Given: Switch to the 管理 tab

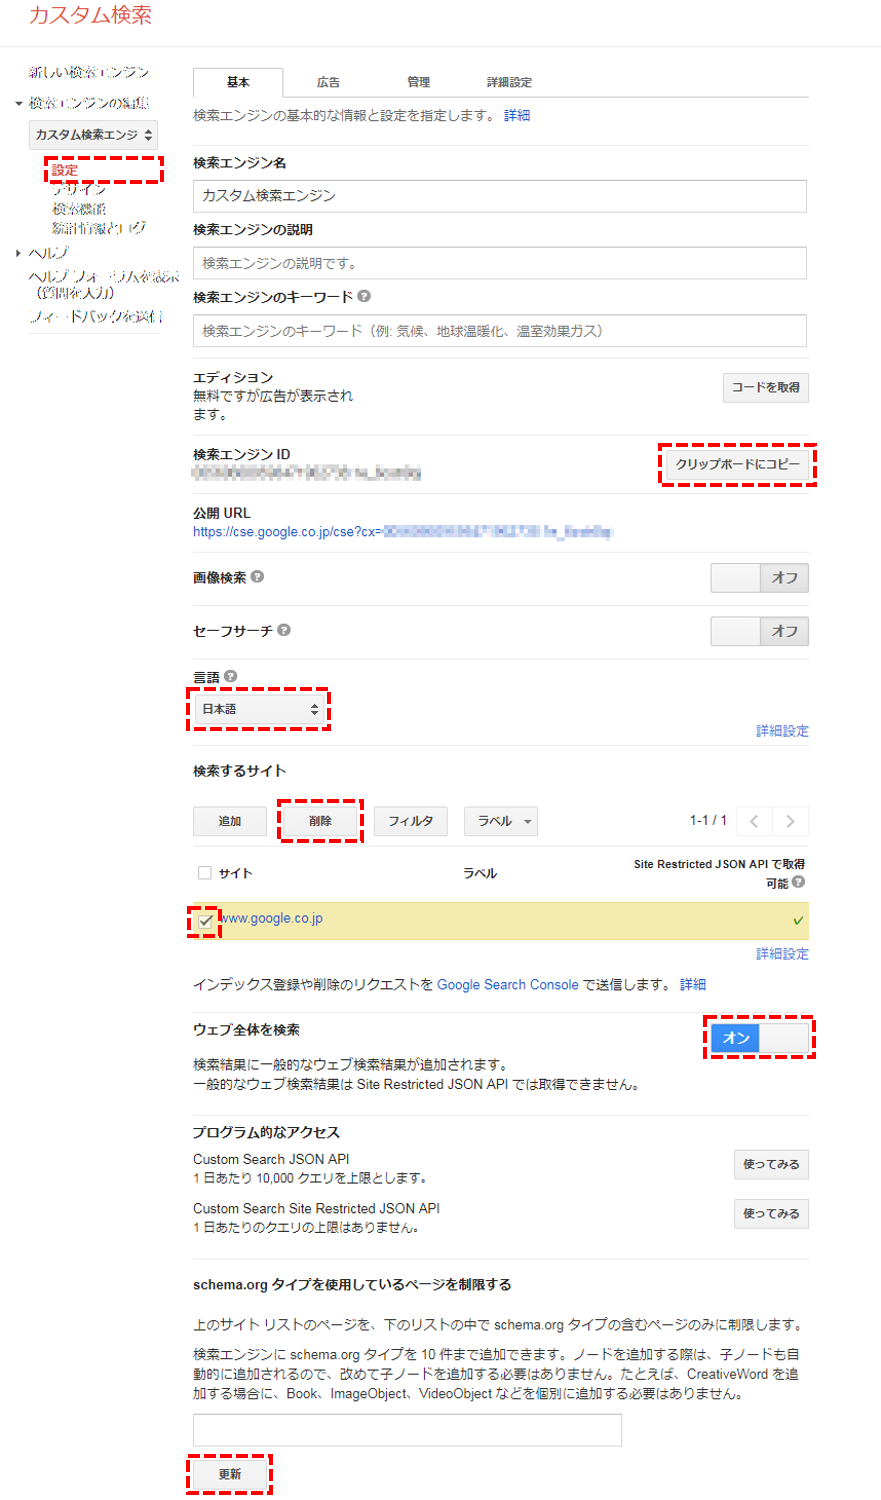Looking at the screenshot, I should click(x=418, y=83).
